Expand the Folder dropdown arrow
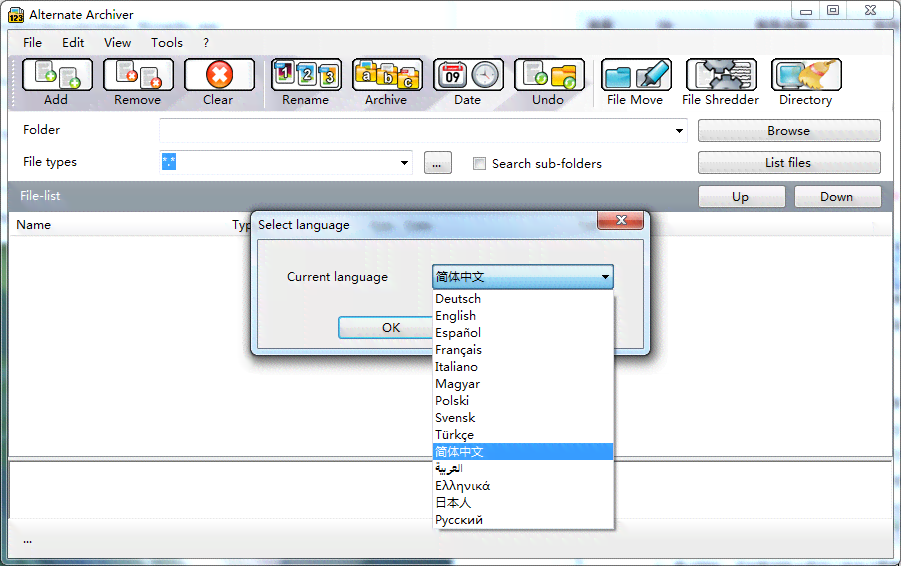This screenshot has height=566, width=901. [x=679, y=131]
